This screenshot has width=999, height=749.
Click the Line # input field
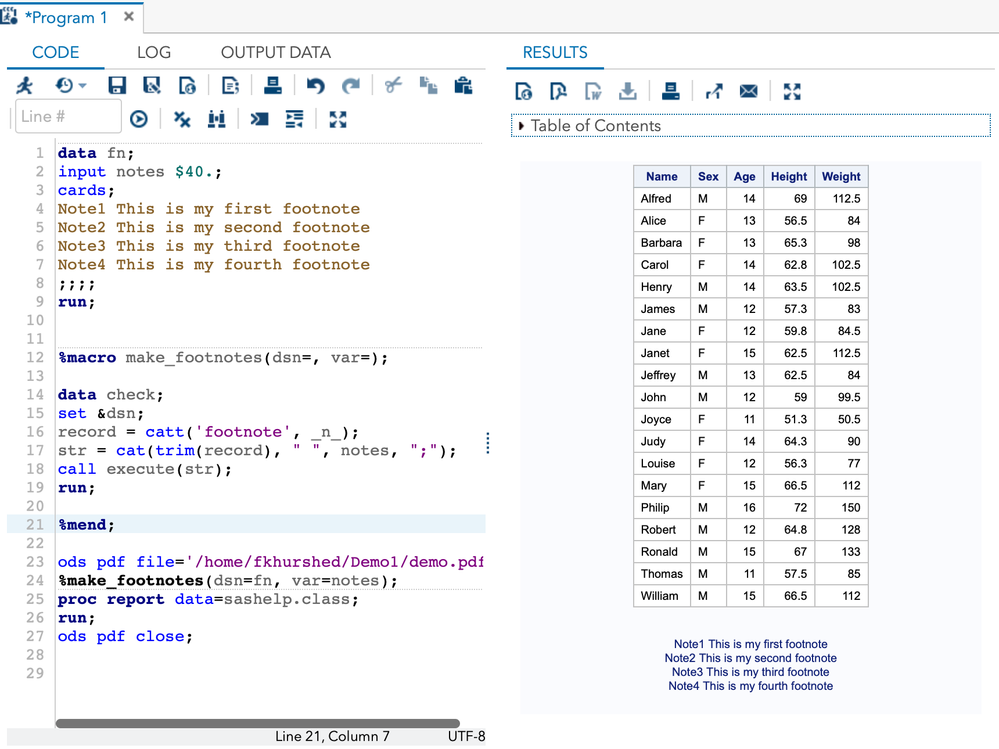[68, 117]
